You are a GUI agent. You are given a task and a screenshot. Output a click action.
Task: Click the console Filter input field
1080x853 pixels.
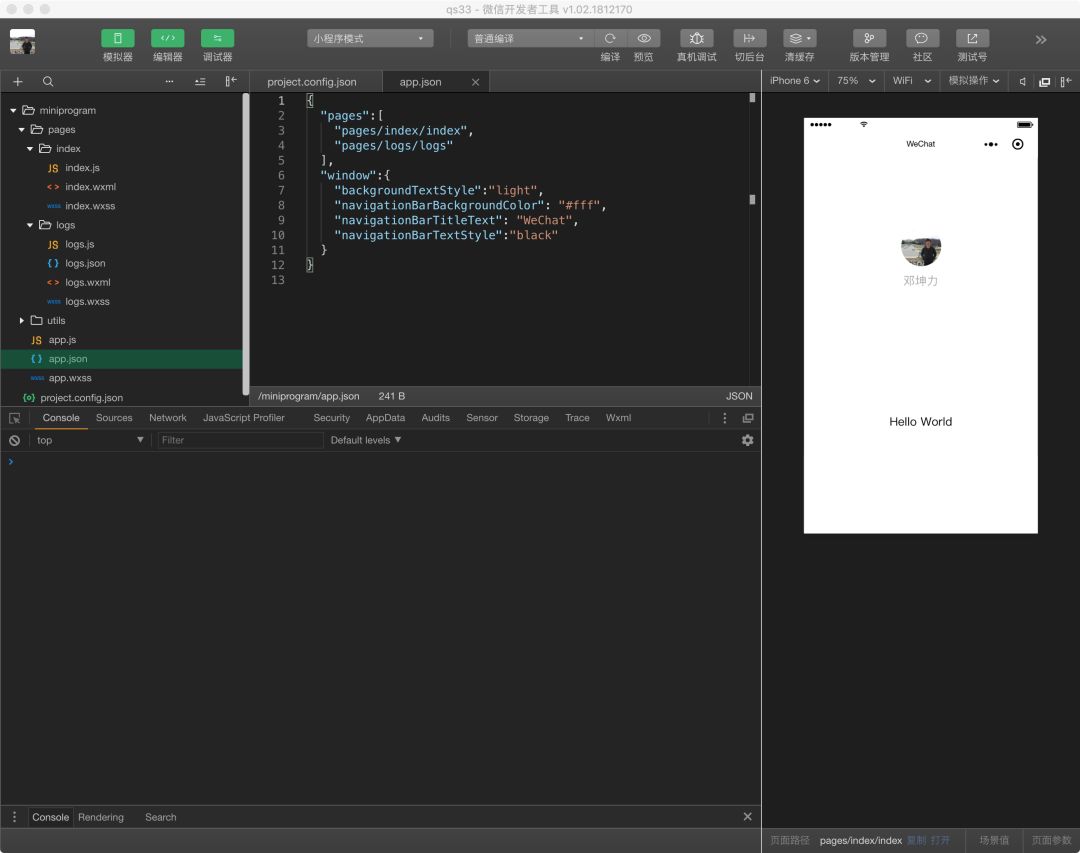pos(240,440)
